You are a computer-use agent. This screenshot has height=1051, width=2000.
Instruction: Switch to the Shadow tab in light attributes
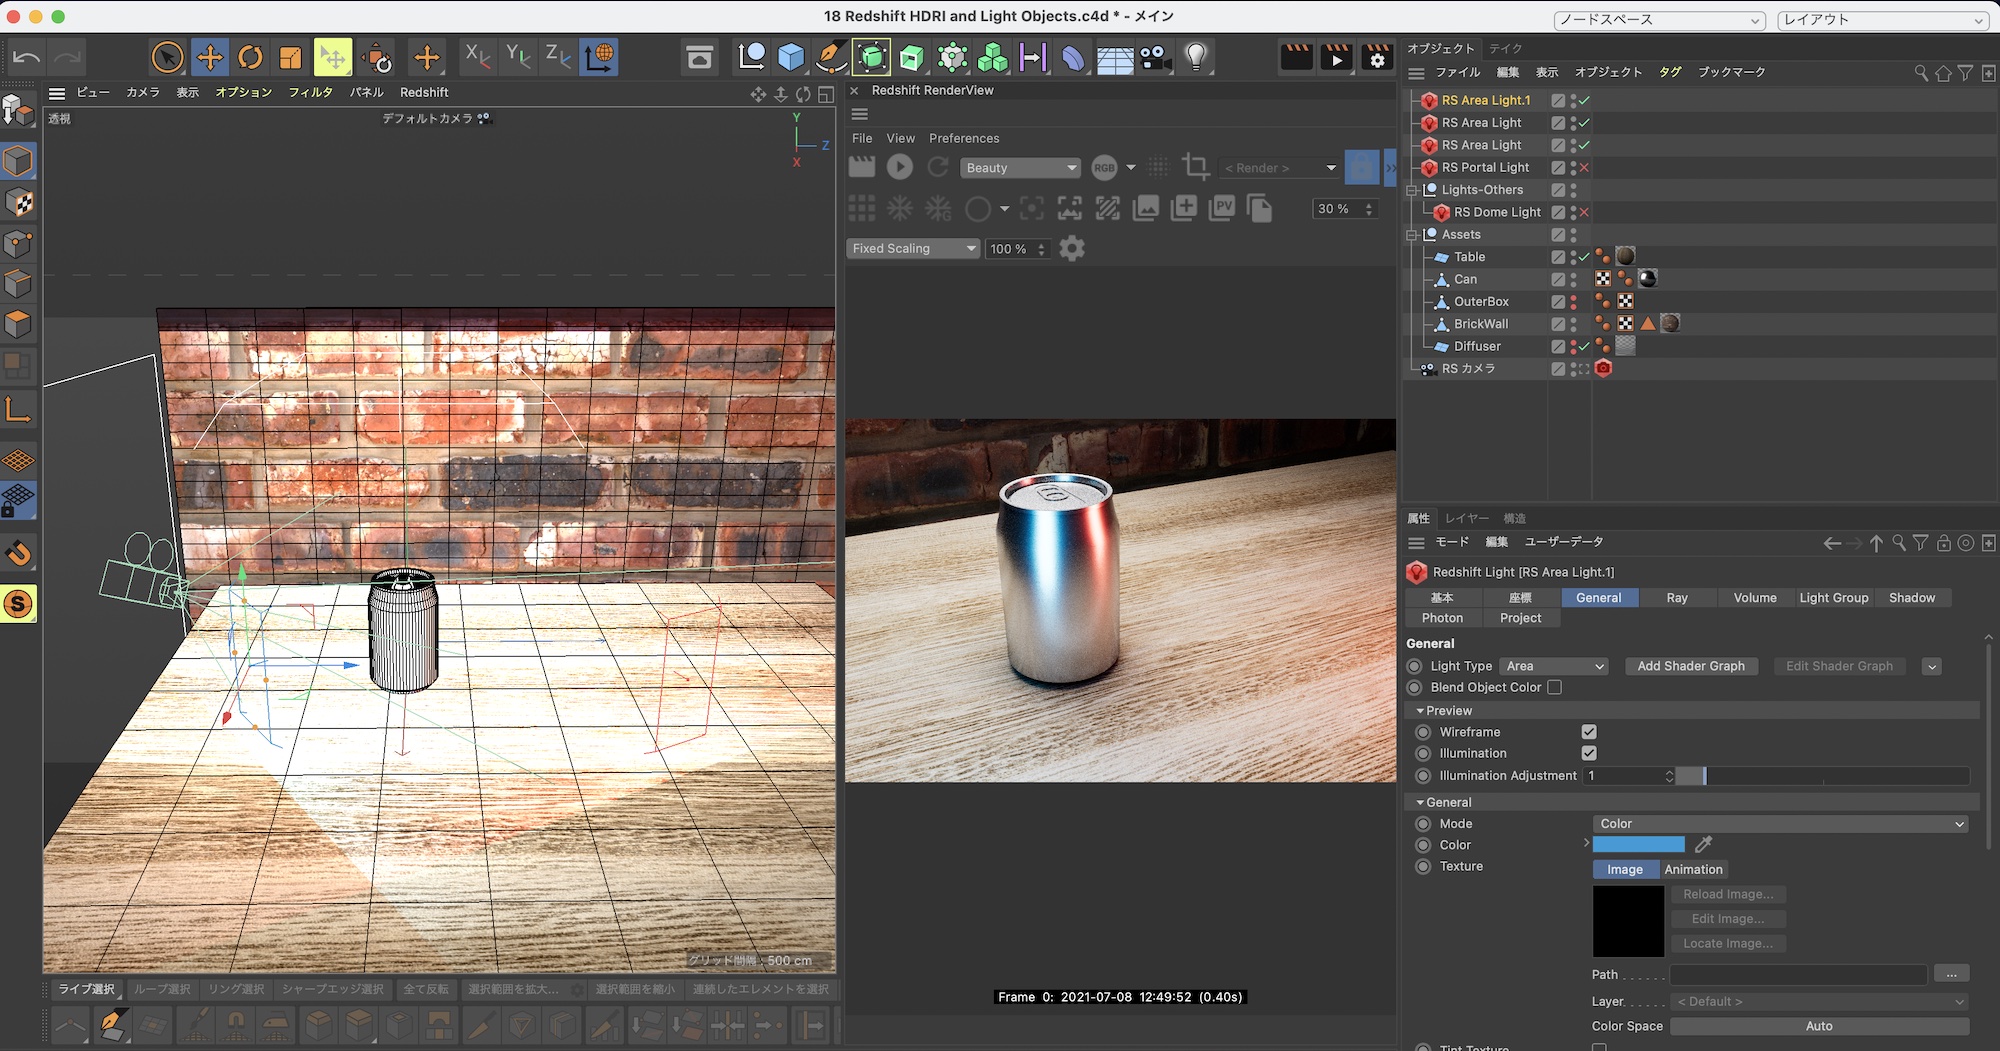click(x=1912, y=597)
